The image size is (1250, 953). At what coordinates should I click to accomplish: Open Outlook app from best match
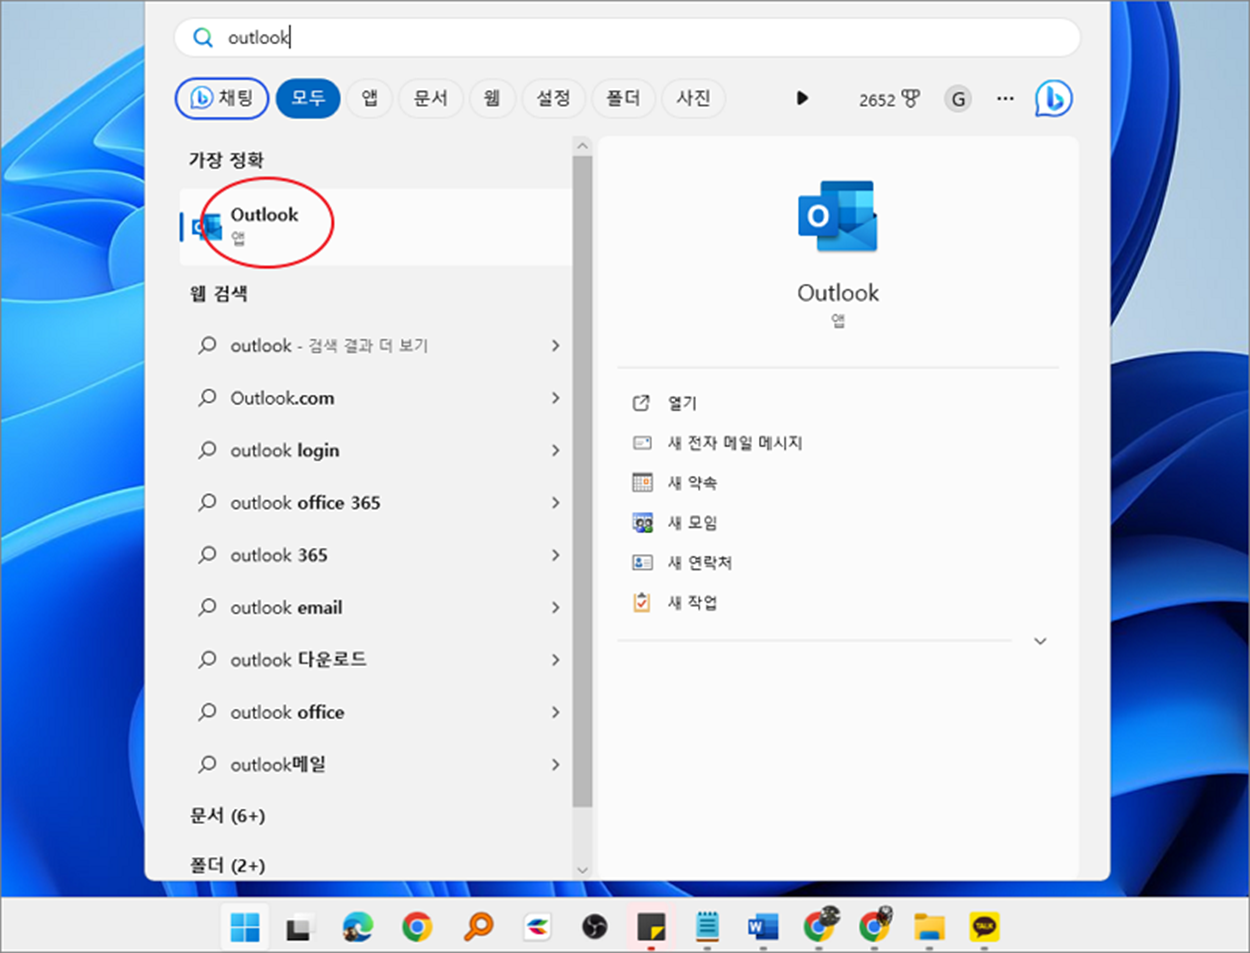pyautogui.click(x=375, y=226)
